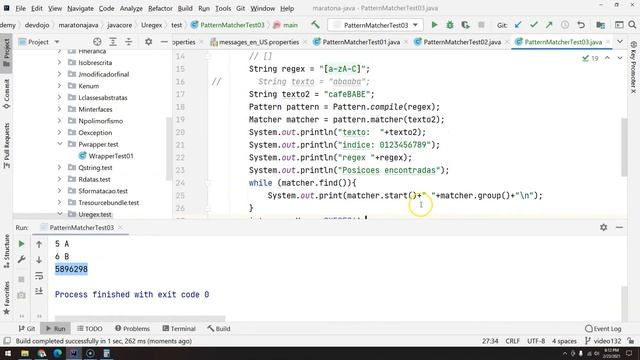Click UTF-8 encoding in status bar
This screenshot has width=640, height=360.
536,341
